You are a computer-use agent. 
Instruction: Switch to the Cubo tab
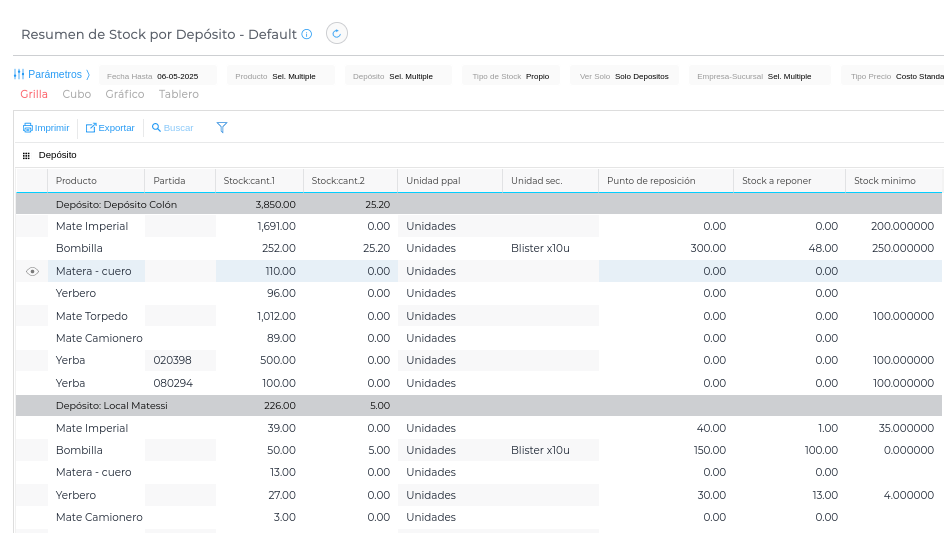coord(76,94)
